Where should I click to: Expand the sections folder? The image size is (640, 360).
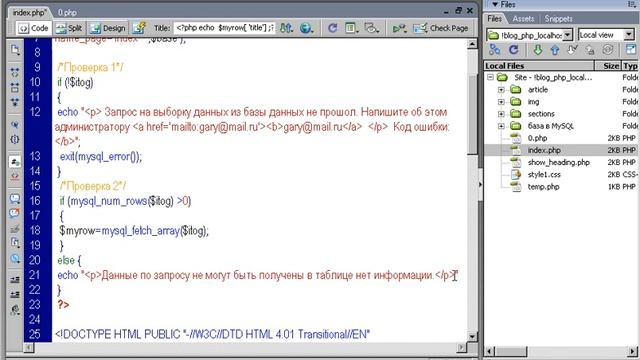pos(501,114)
